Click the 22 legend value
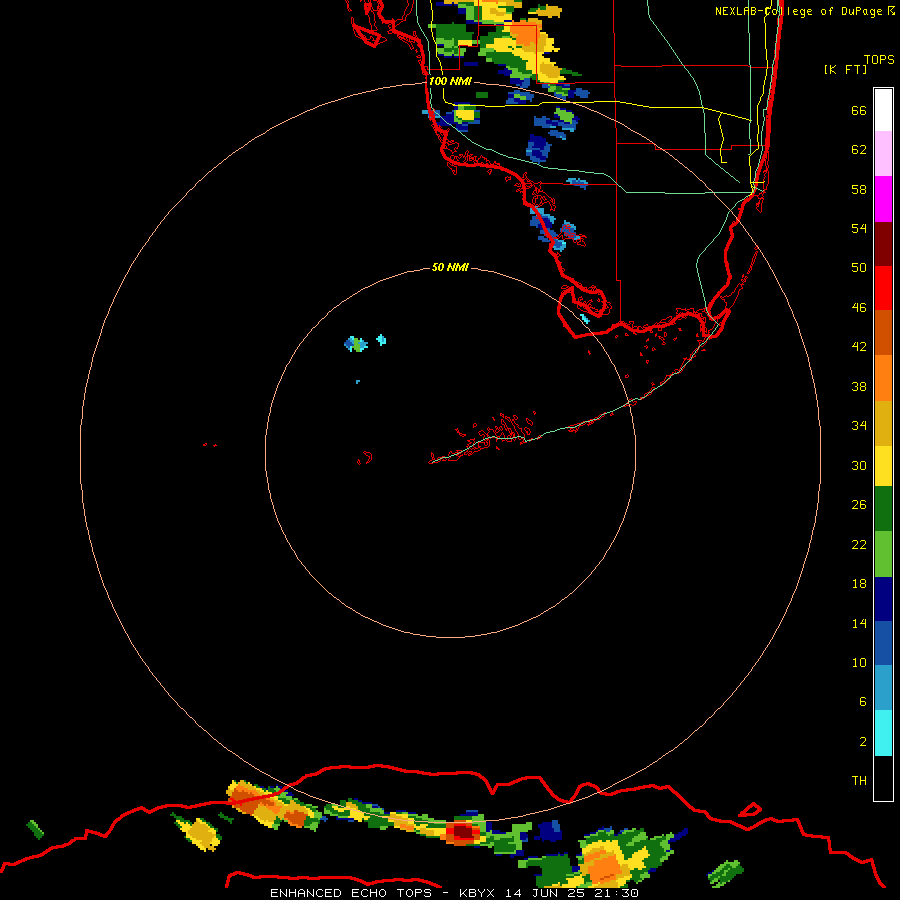The height and width of the screenshot is (900, 900). 859,545
